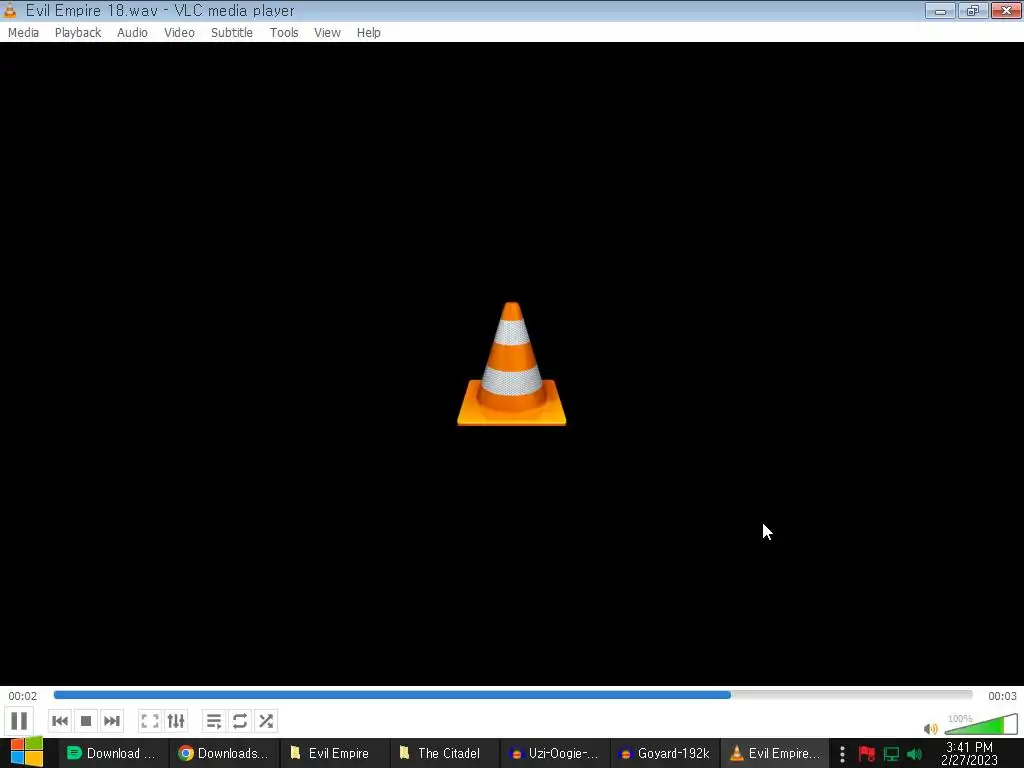The width and height of the screenshot is (1024, 768).
Task: Open the taskbar clock 3:41 PM
Action: pyautogui.click(x=969, y=754)
